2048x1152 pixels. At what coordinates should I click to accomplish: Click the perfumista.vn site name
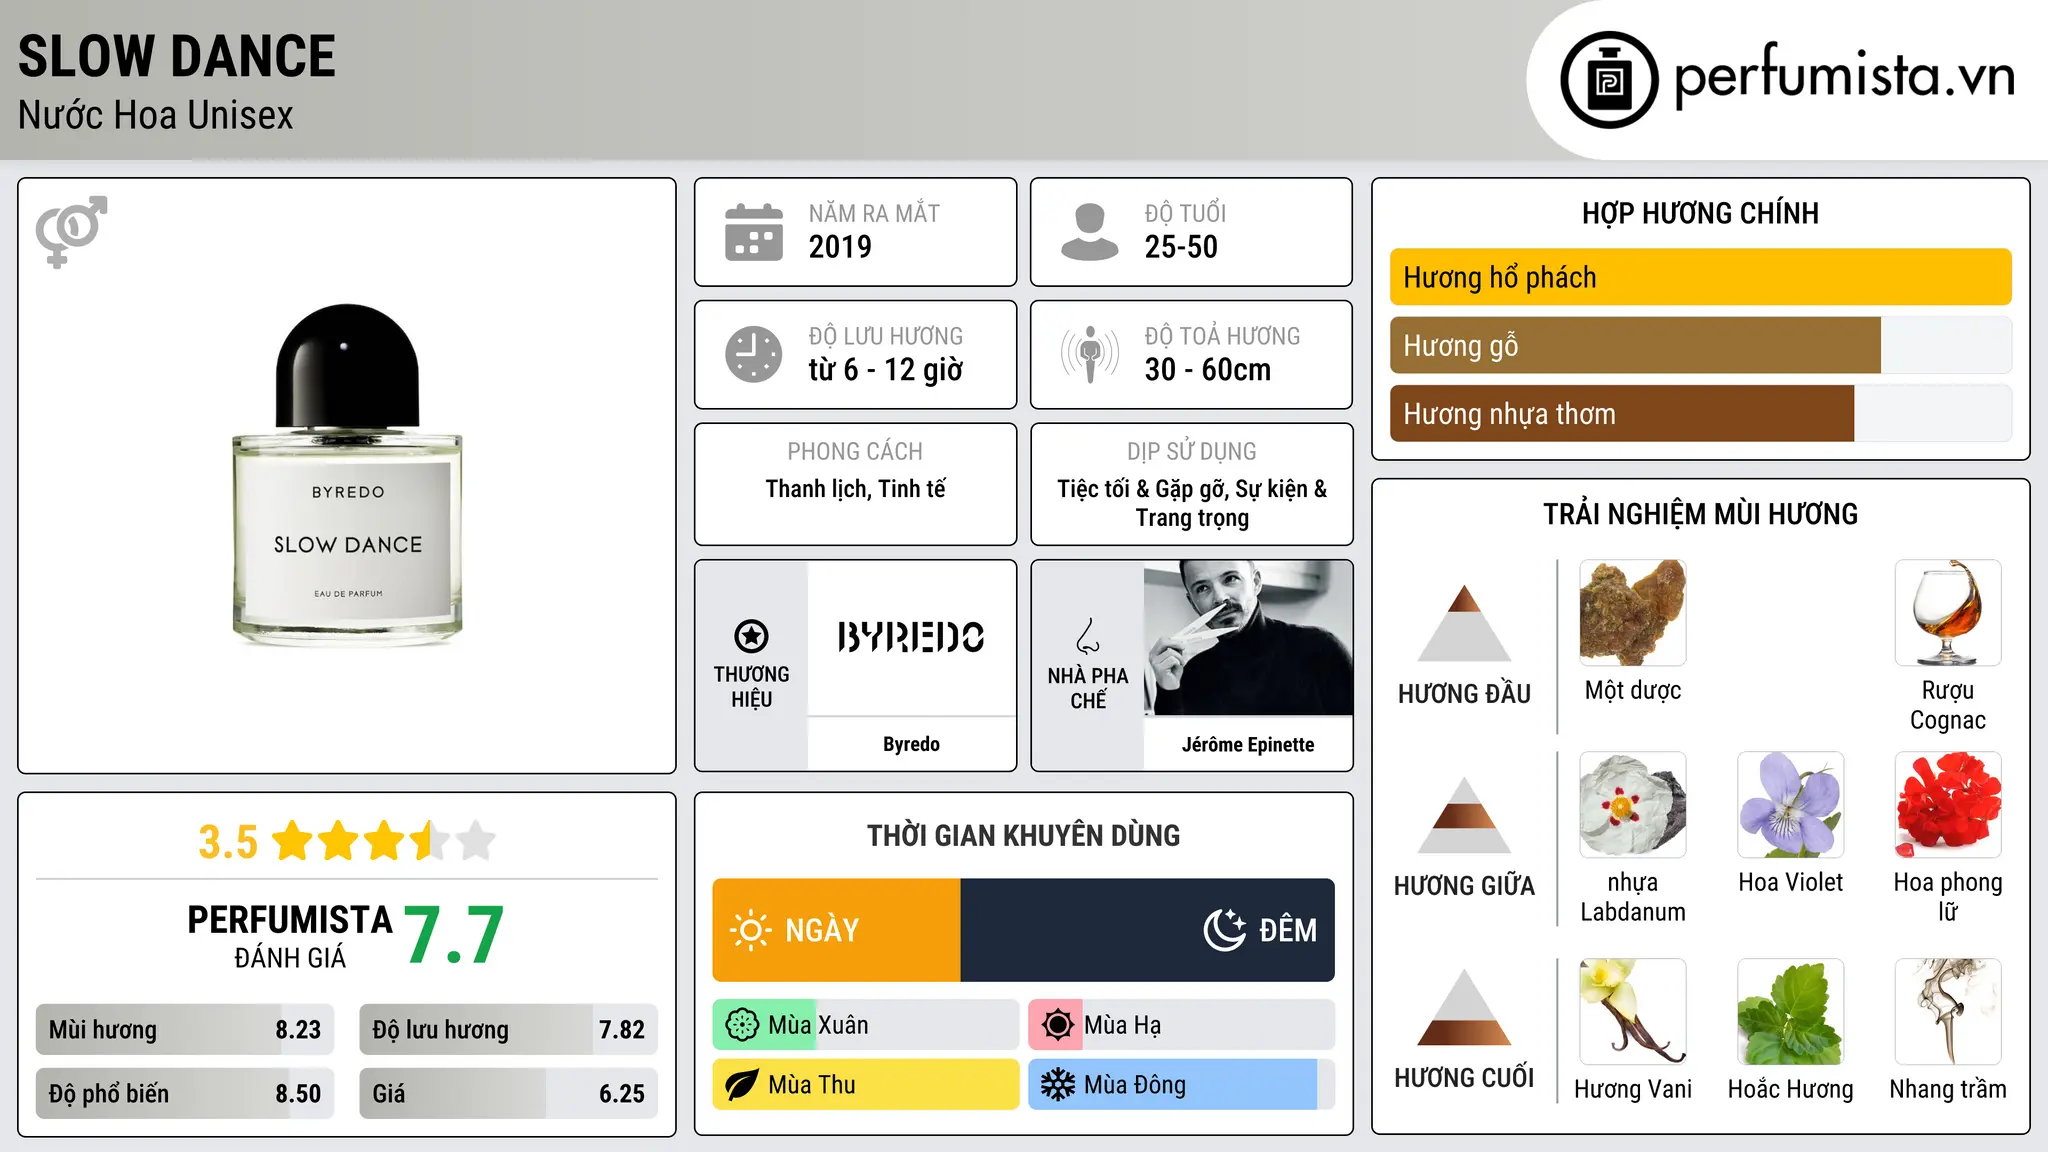(x=1844, y=76)
